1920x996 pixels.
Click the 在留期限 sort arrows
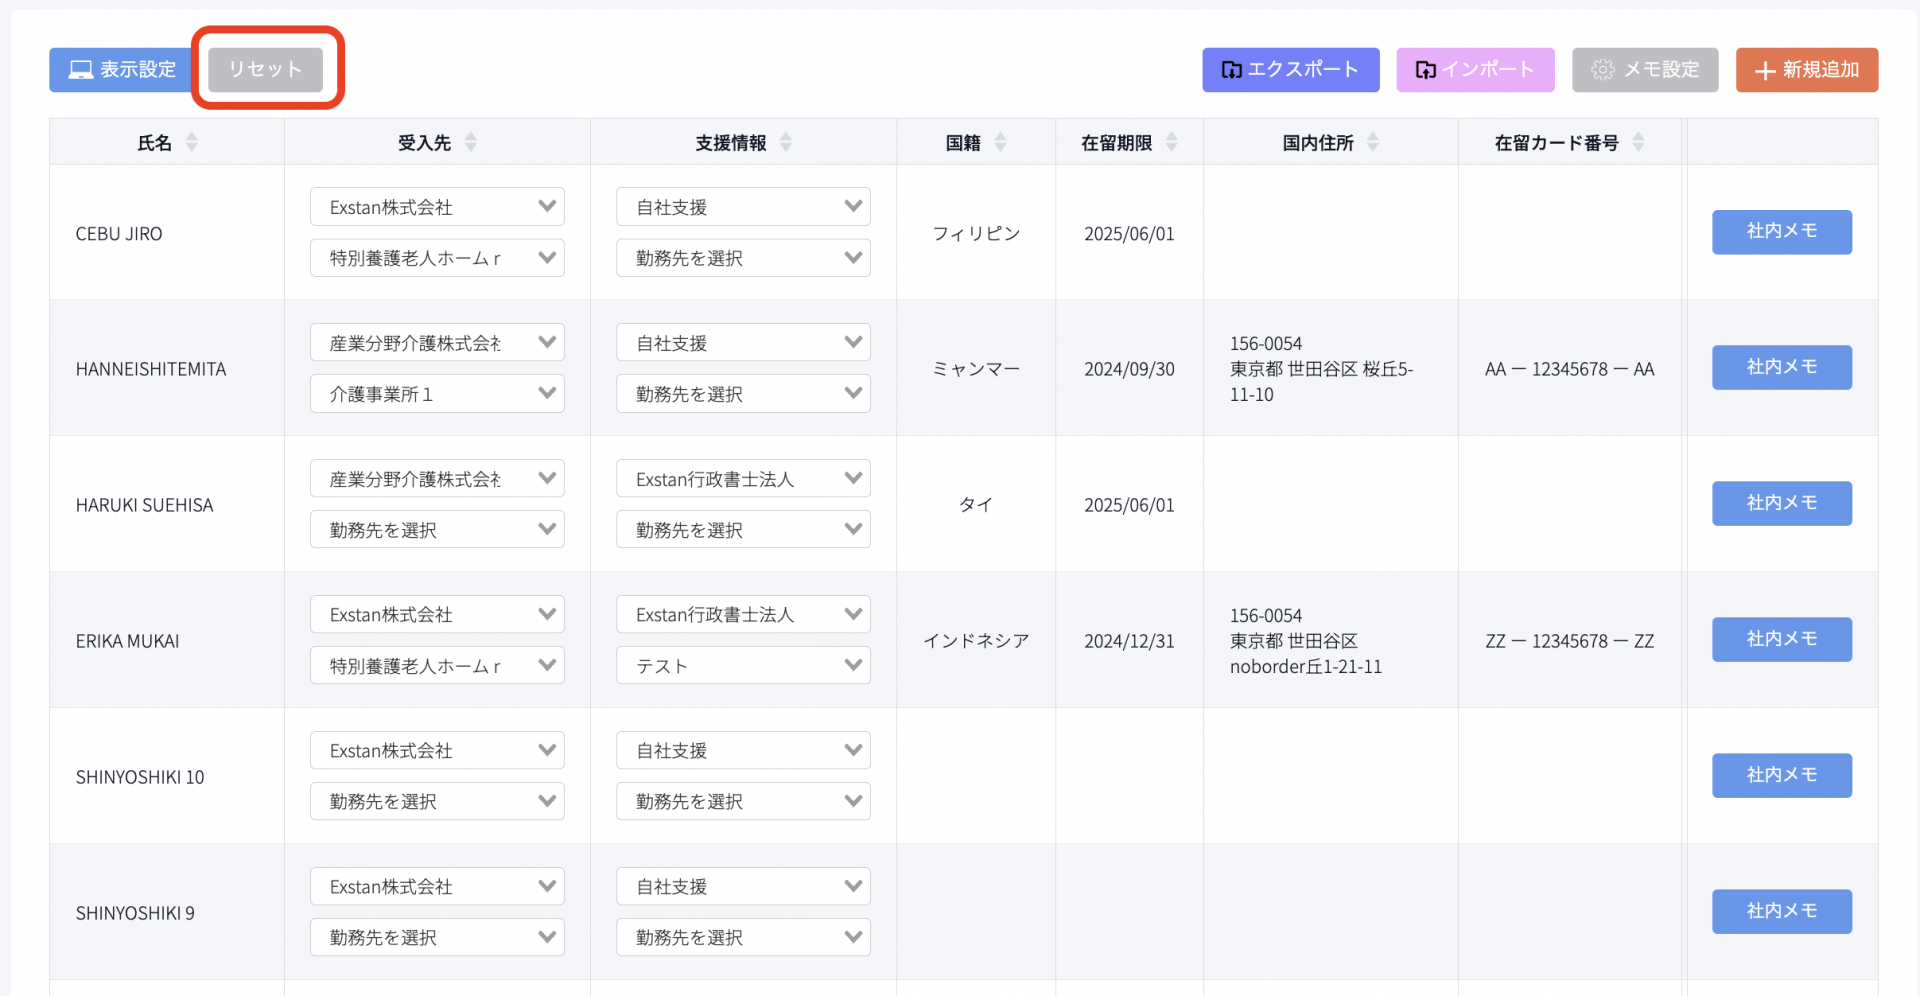coord(1171,142)
